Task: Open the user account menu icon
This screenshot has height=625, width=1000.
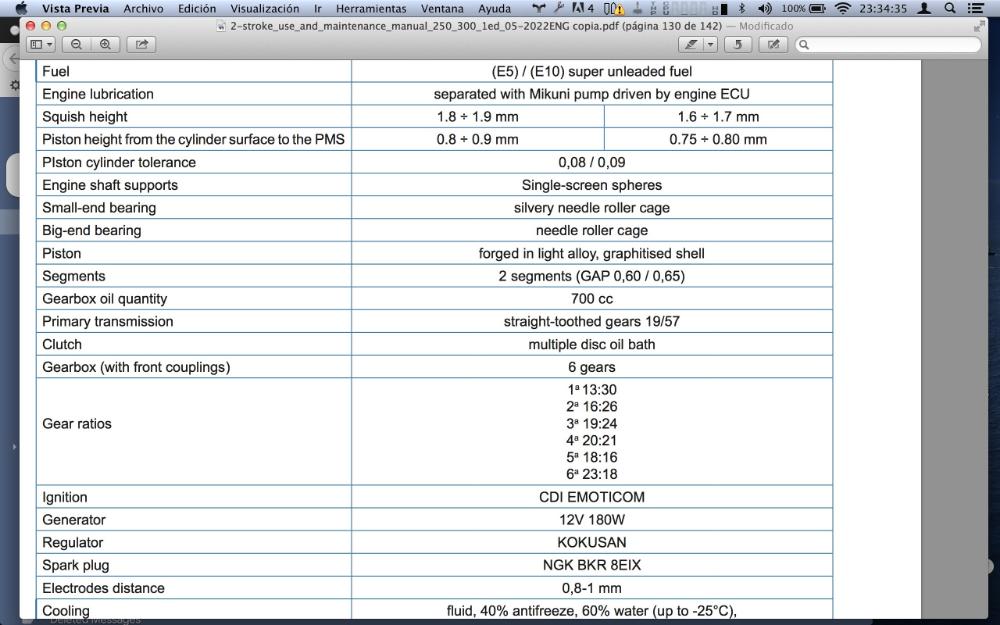Action: pyautogui.click(x=924, y=8)
